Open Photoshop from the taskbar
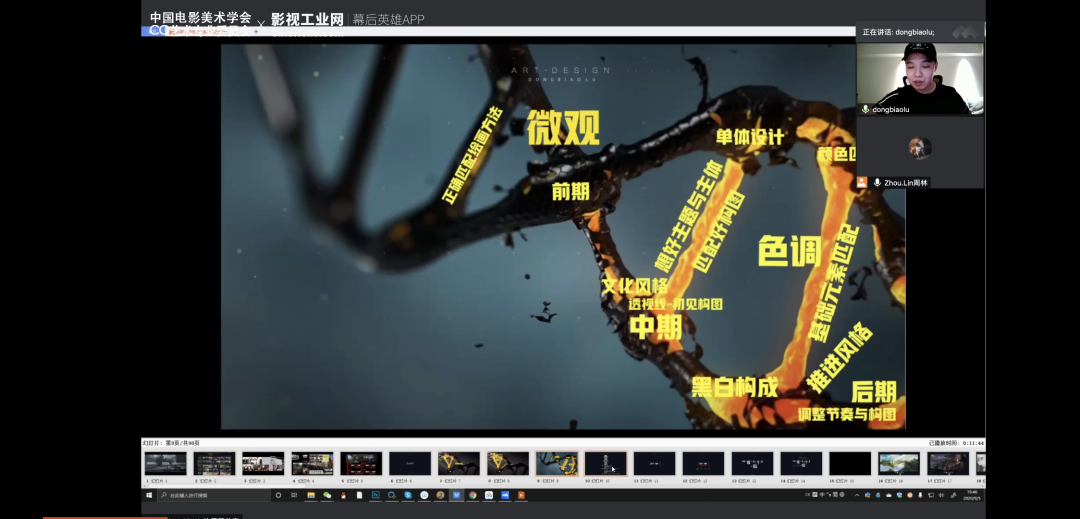 click(376, 495)
